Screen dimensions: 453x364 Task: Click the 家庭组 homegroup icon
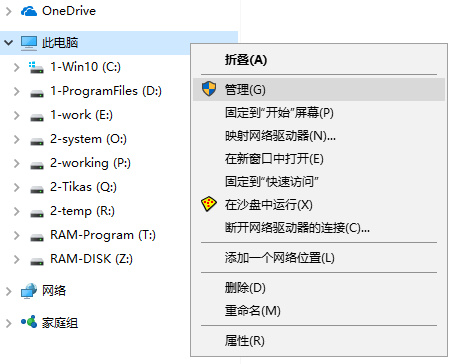[29, 322]
